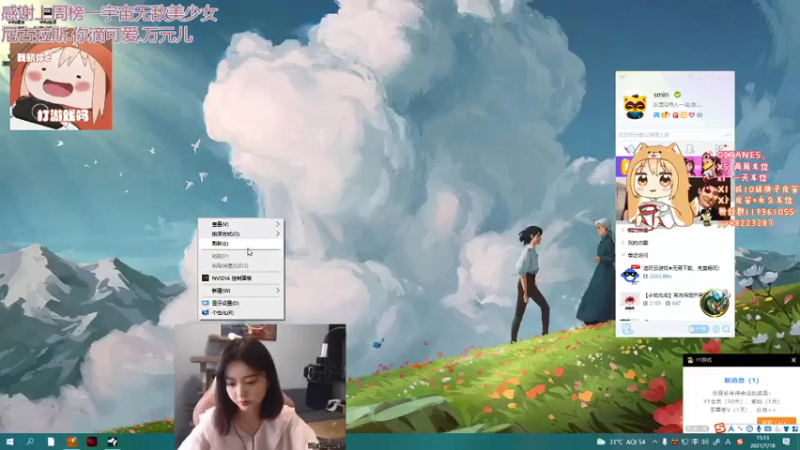Image resolution: width=800 pixels, height=450 pixels.
Task: Choose 显示设置(D) in context menu
Action: 241,303
